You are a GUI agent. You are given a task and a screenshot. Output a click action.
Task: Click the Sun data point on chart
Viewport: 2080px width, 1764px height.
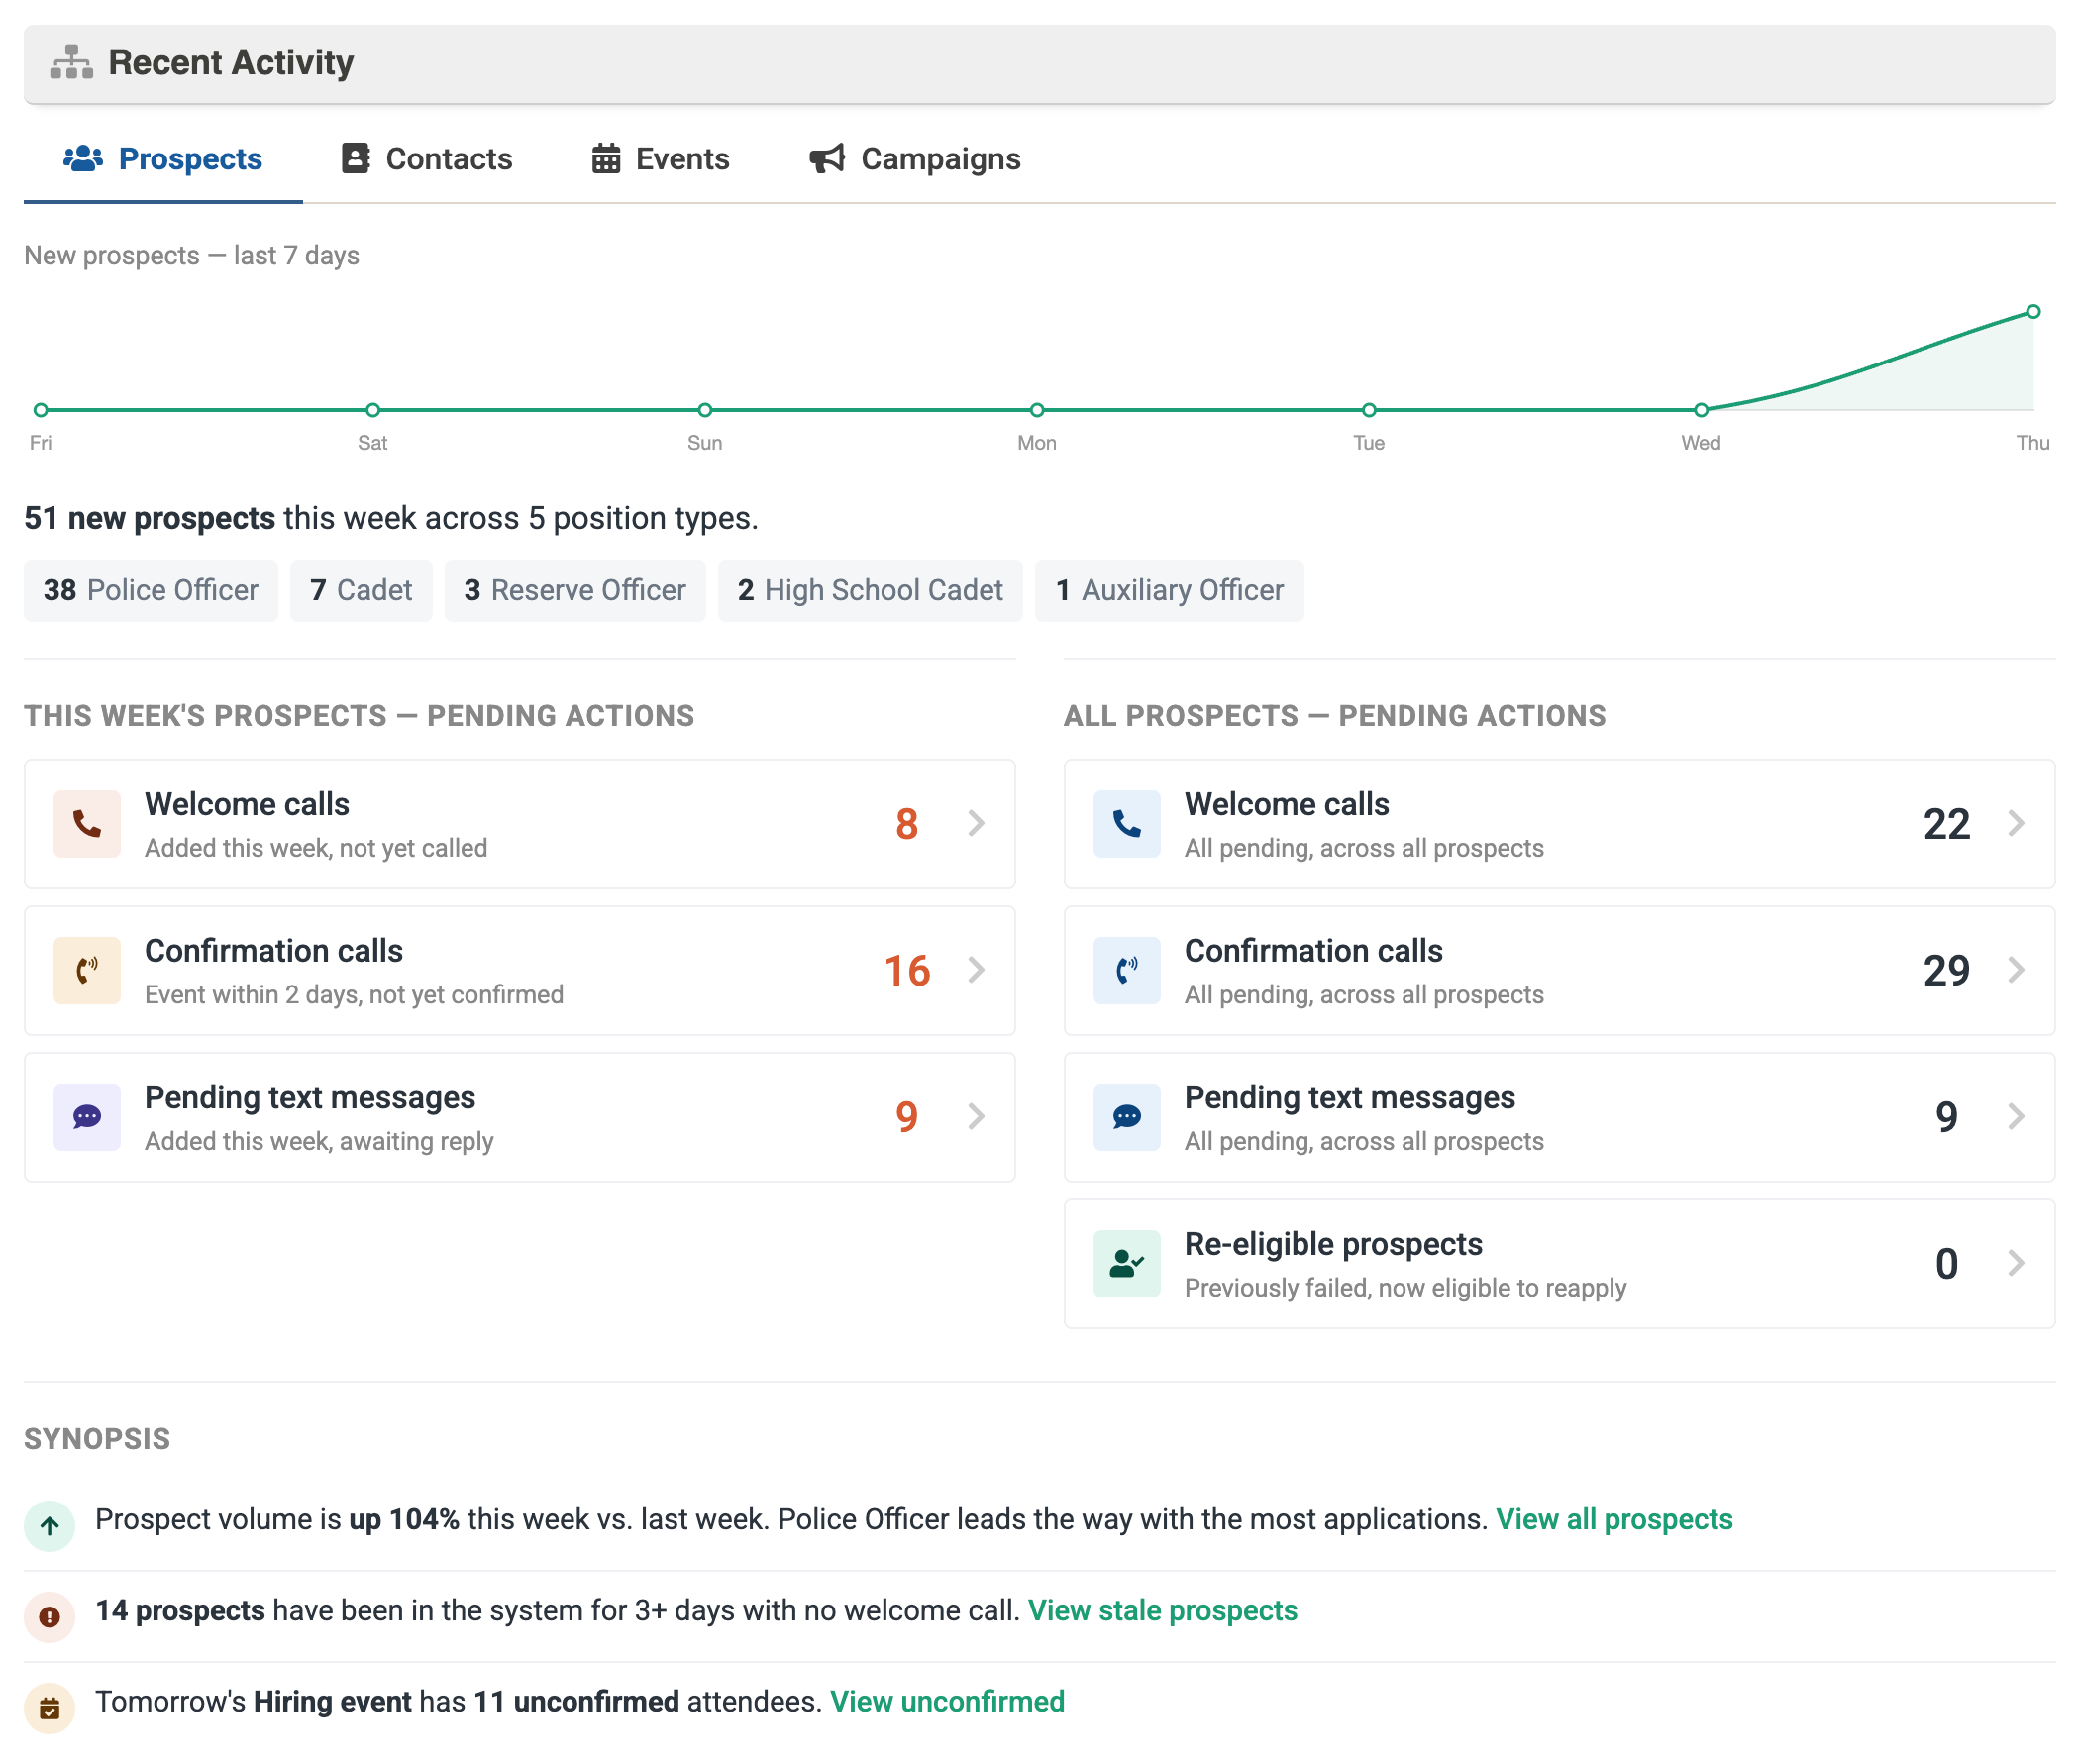[x=705, y=410]
